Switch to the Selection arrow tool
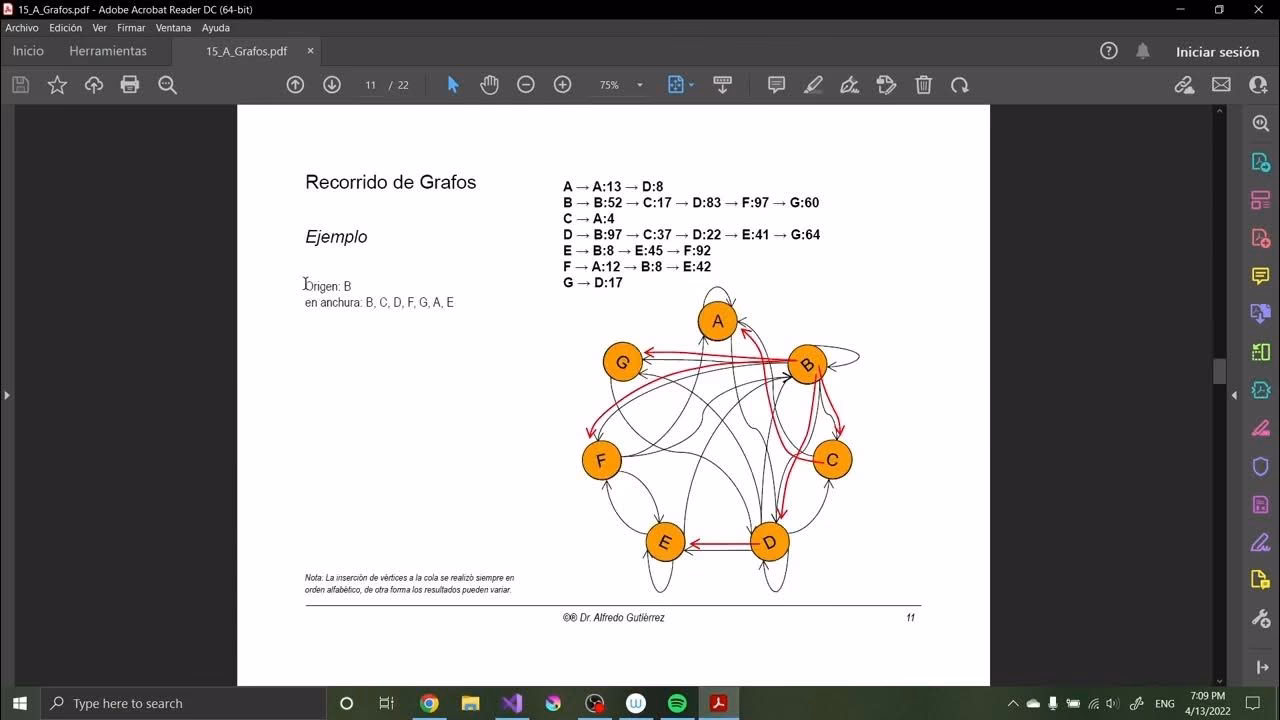Screen dimensions: 1280x720 pos(452,85)
